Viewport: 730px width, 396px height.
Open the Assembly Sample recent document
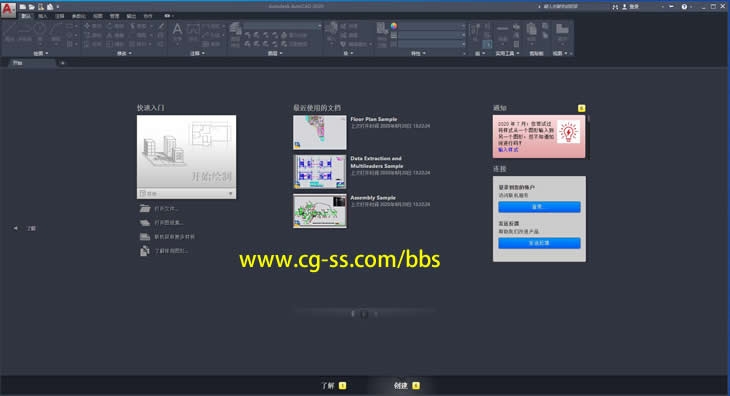pyautogui.click(x=373, y=198)
